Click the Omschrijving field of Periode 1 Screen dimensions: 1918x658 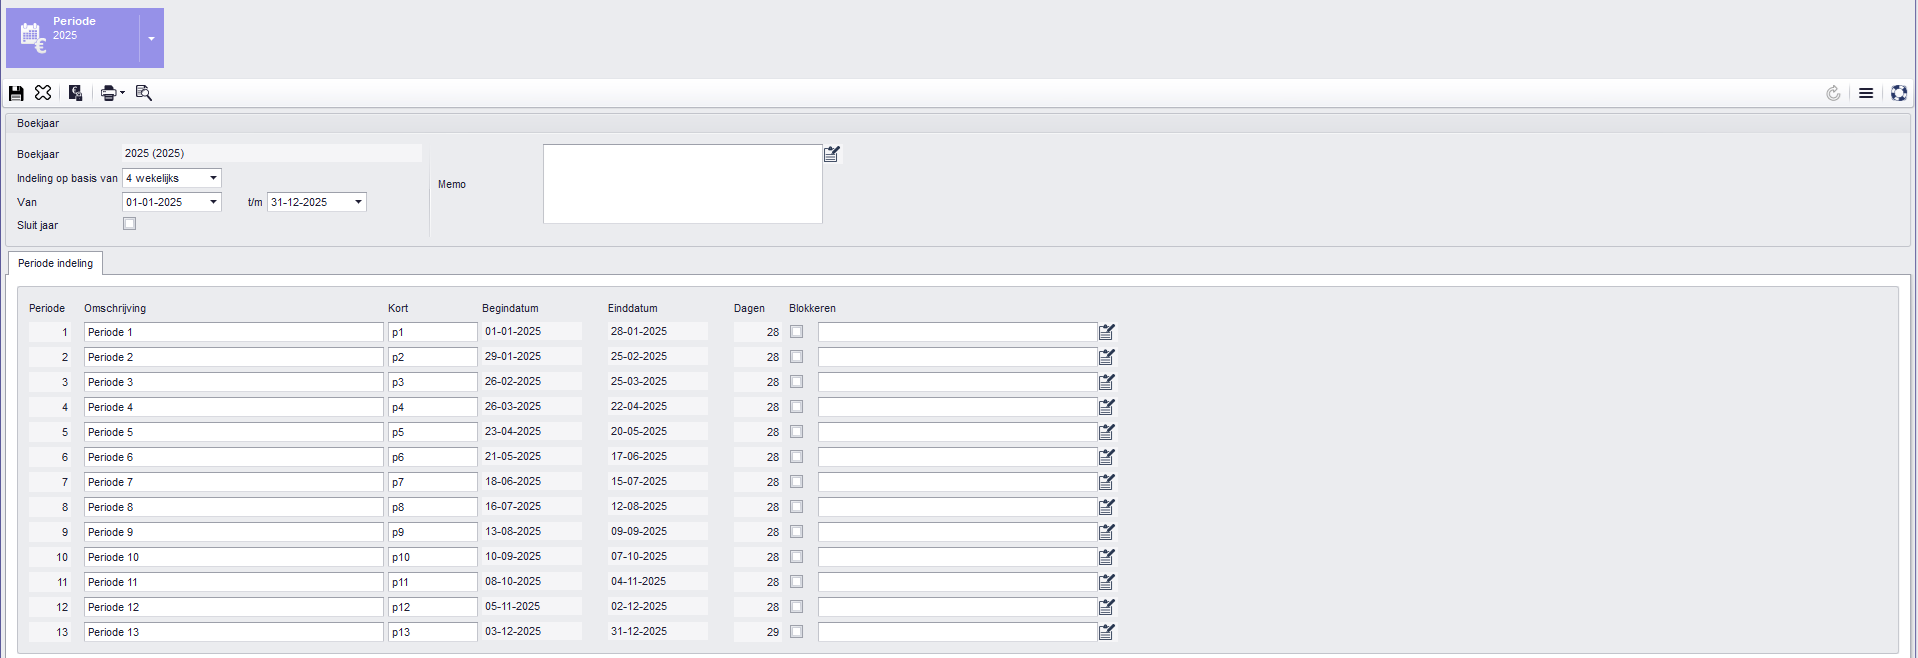[x=233, y=332]
